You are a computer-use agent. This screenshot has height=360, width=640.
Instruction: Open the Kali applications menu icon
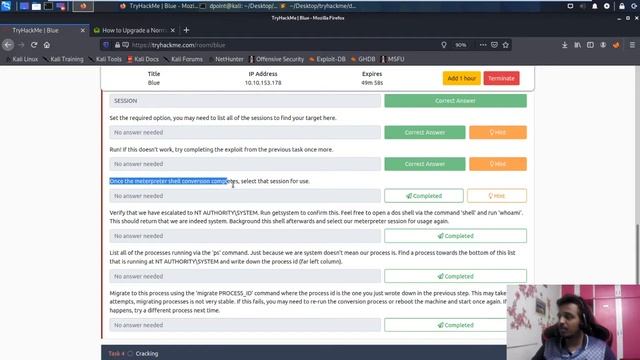click(6, 6)
